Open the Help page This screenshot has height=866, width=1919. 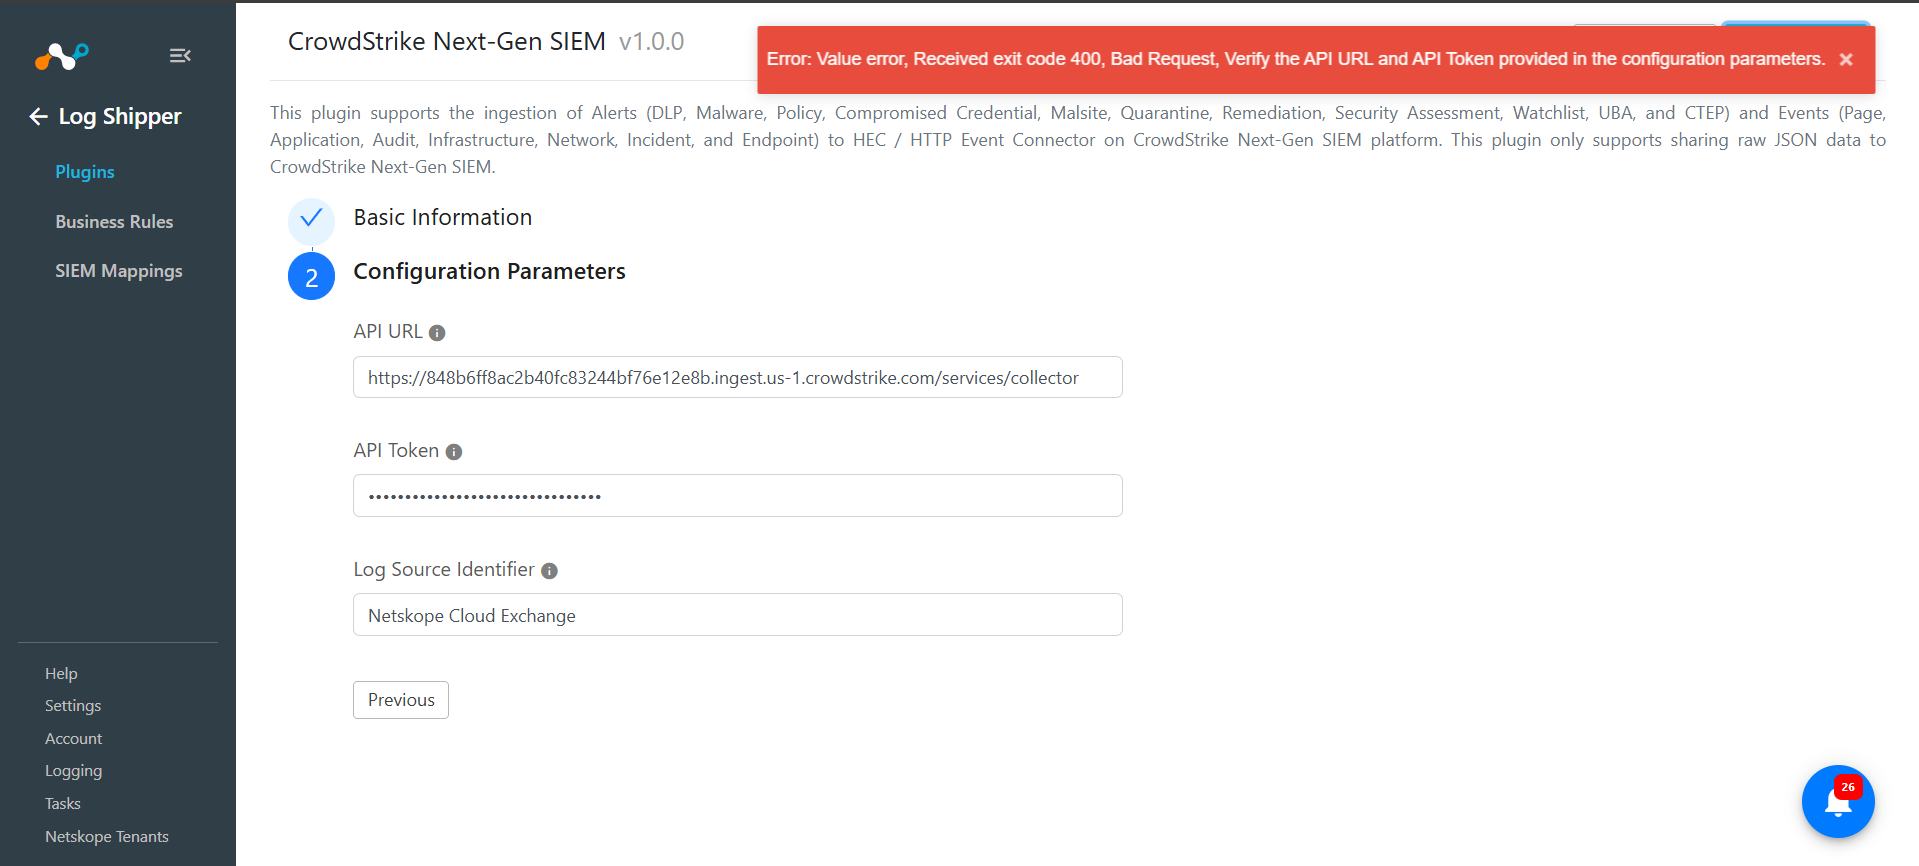point(61,674)
